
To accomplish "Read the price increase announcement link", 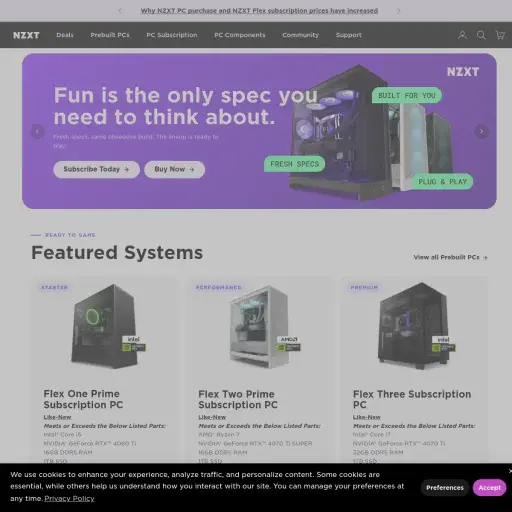I will pos(259,11).
